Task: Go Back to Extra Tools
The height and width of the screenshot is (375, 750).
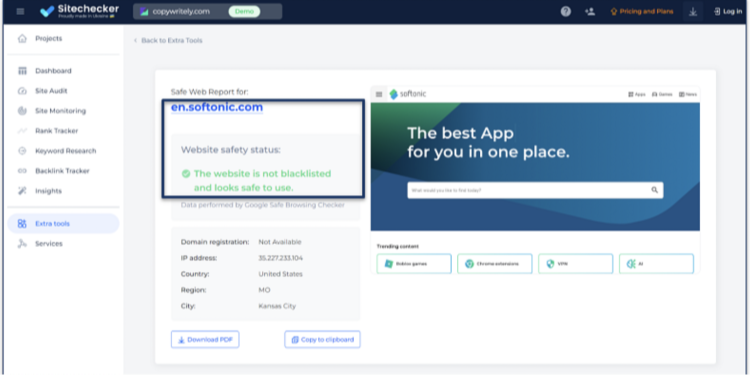Action: pyautogui.click(x=168, y=41)
